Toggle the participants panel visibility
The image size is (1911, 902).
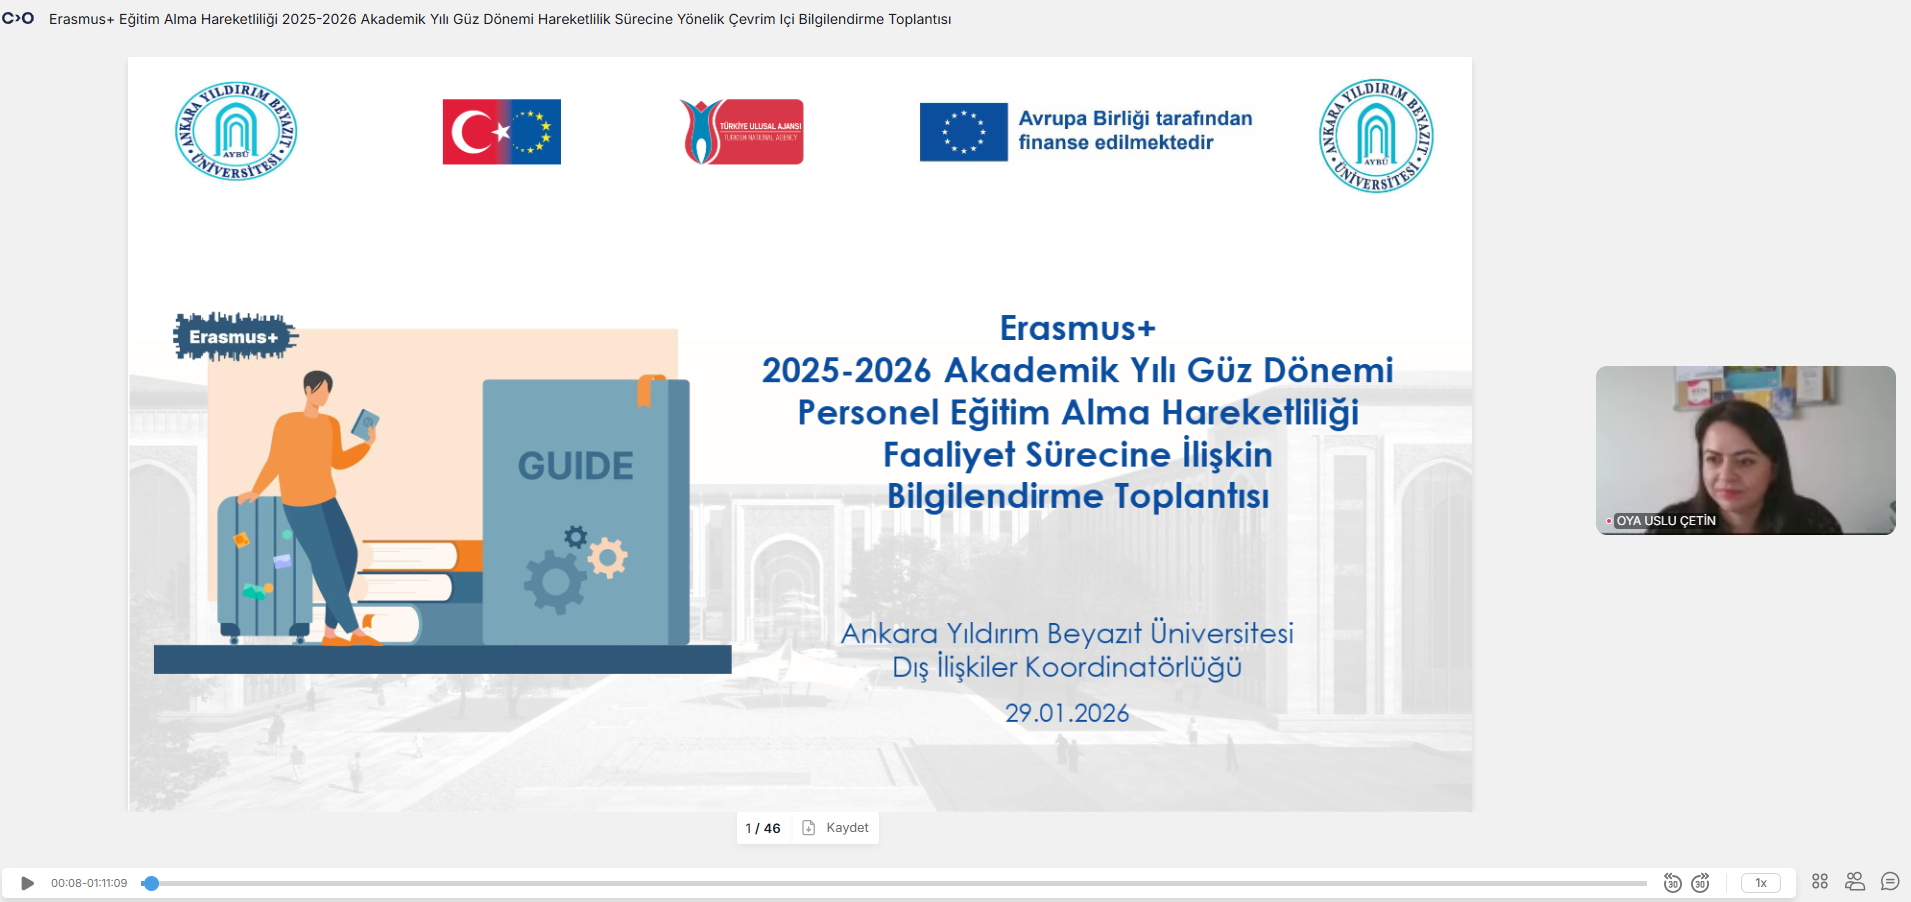coord(1856,883)
